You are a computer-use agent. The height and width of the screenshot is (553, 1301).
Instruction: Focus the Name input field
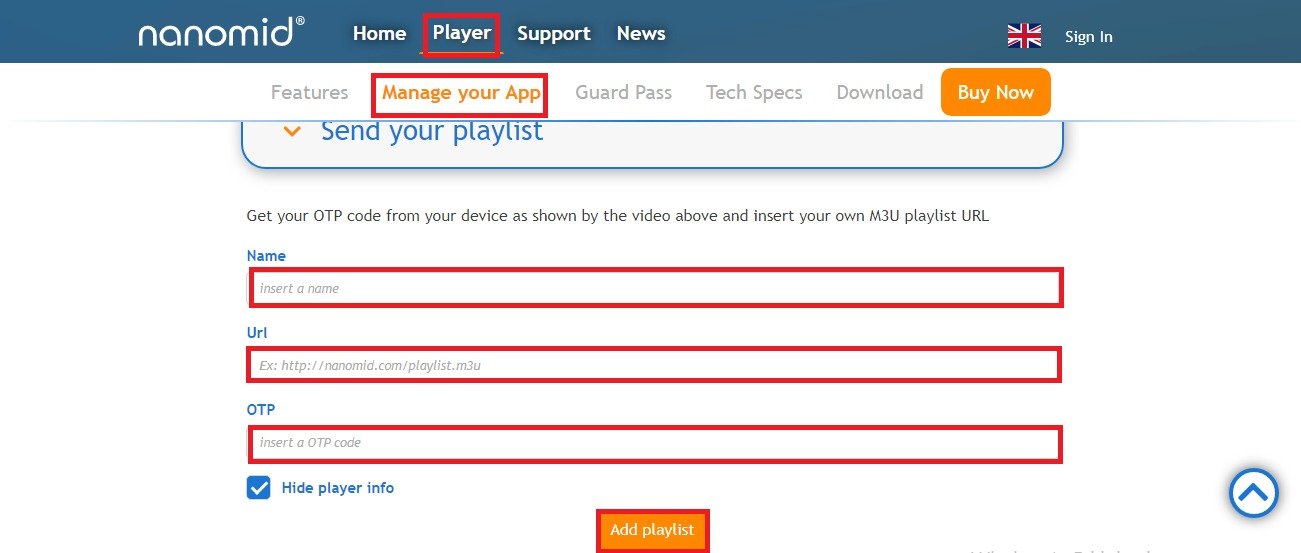[x=655, y=288]
